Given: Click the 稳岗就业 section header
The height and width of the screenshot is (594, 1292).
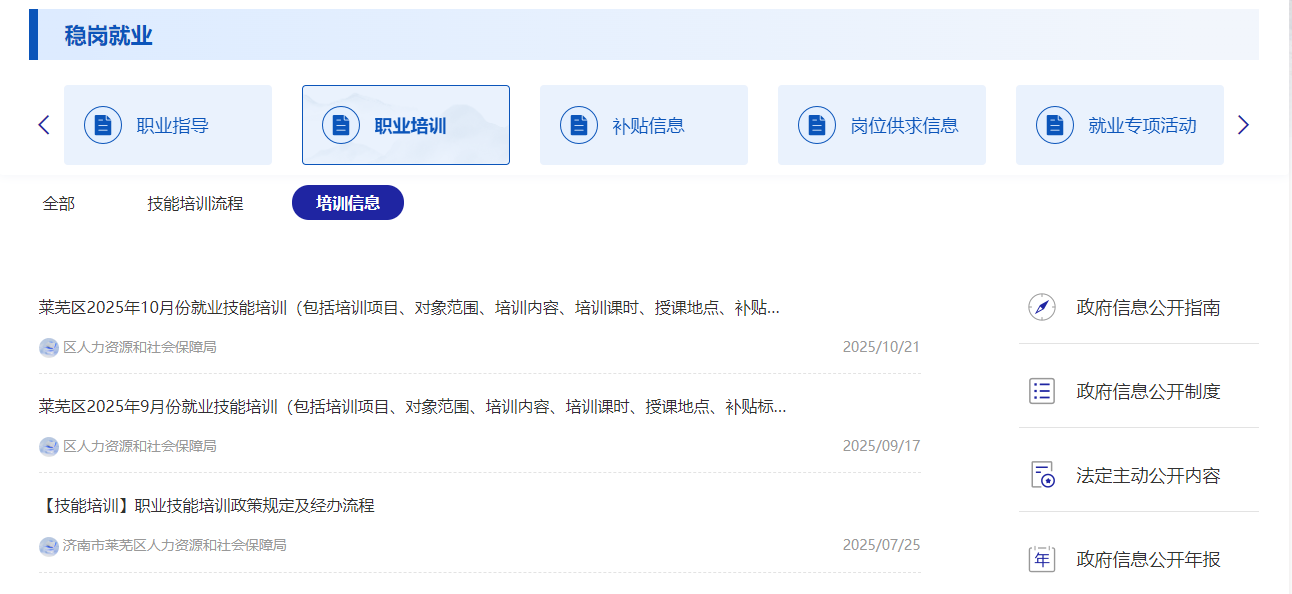Looking at the screenshot, I should pyautogui.click(x=109, y=36).
